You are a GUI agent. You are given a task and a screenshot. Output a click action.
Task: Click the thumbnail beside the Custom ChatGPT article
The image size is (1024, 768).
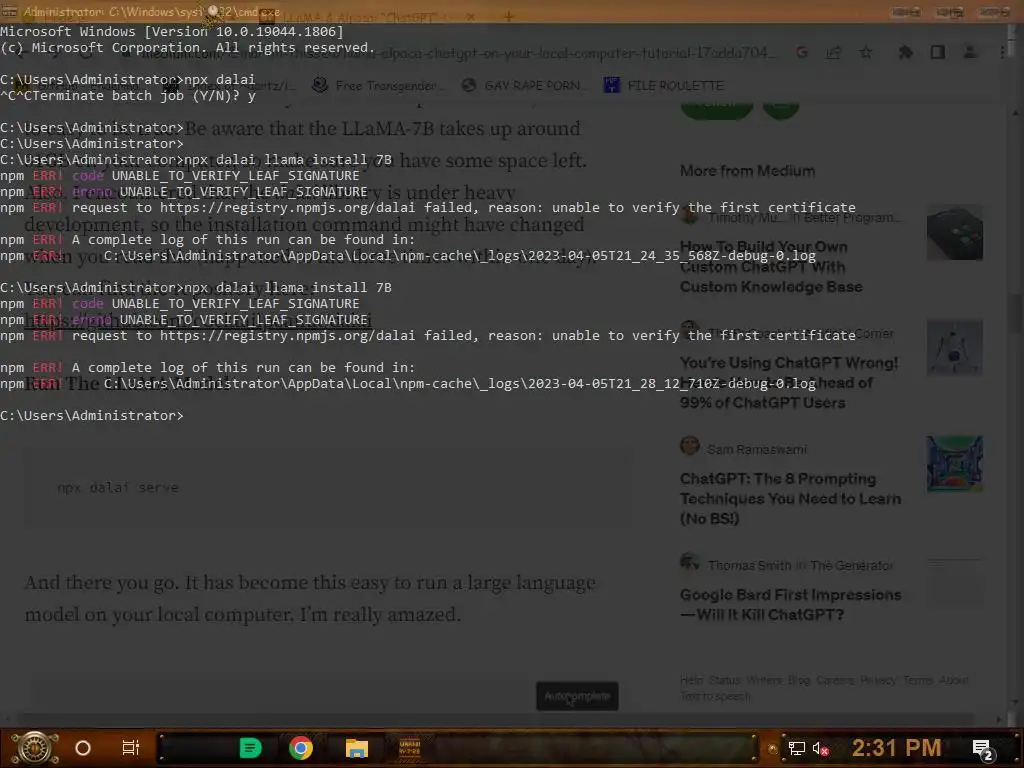[x=954, y=232]
